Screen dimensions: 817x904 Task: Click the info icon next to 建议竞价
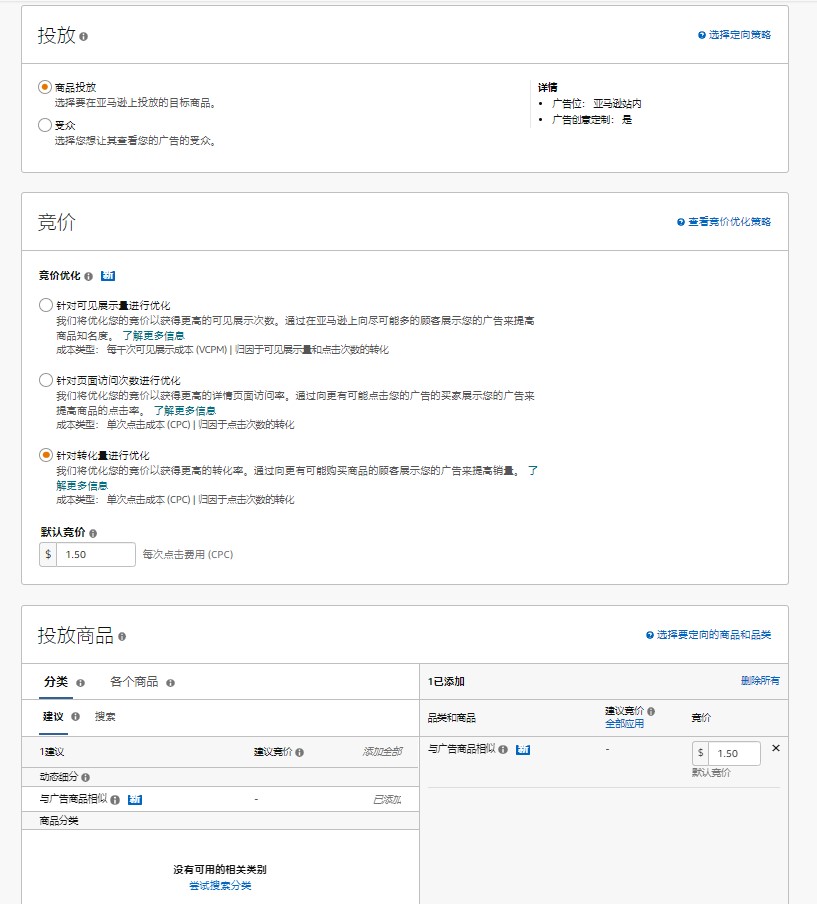pyautogui.click(x=302, y=751)
